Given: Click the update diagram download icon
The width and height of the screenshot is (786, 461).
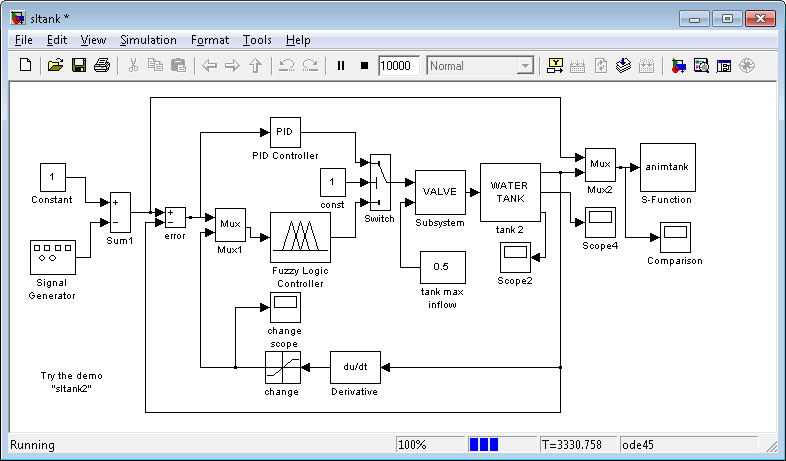Looking at the screenshot, I should click(623, 66).
